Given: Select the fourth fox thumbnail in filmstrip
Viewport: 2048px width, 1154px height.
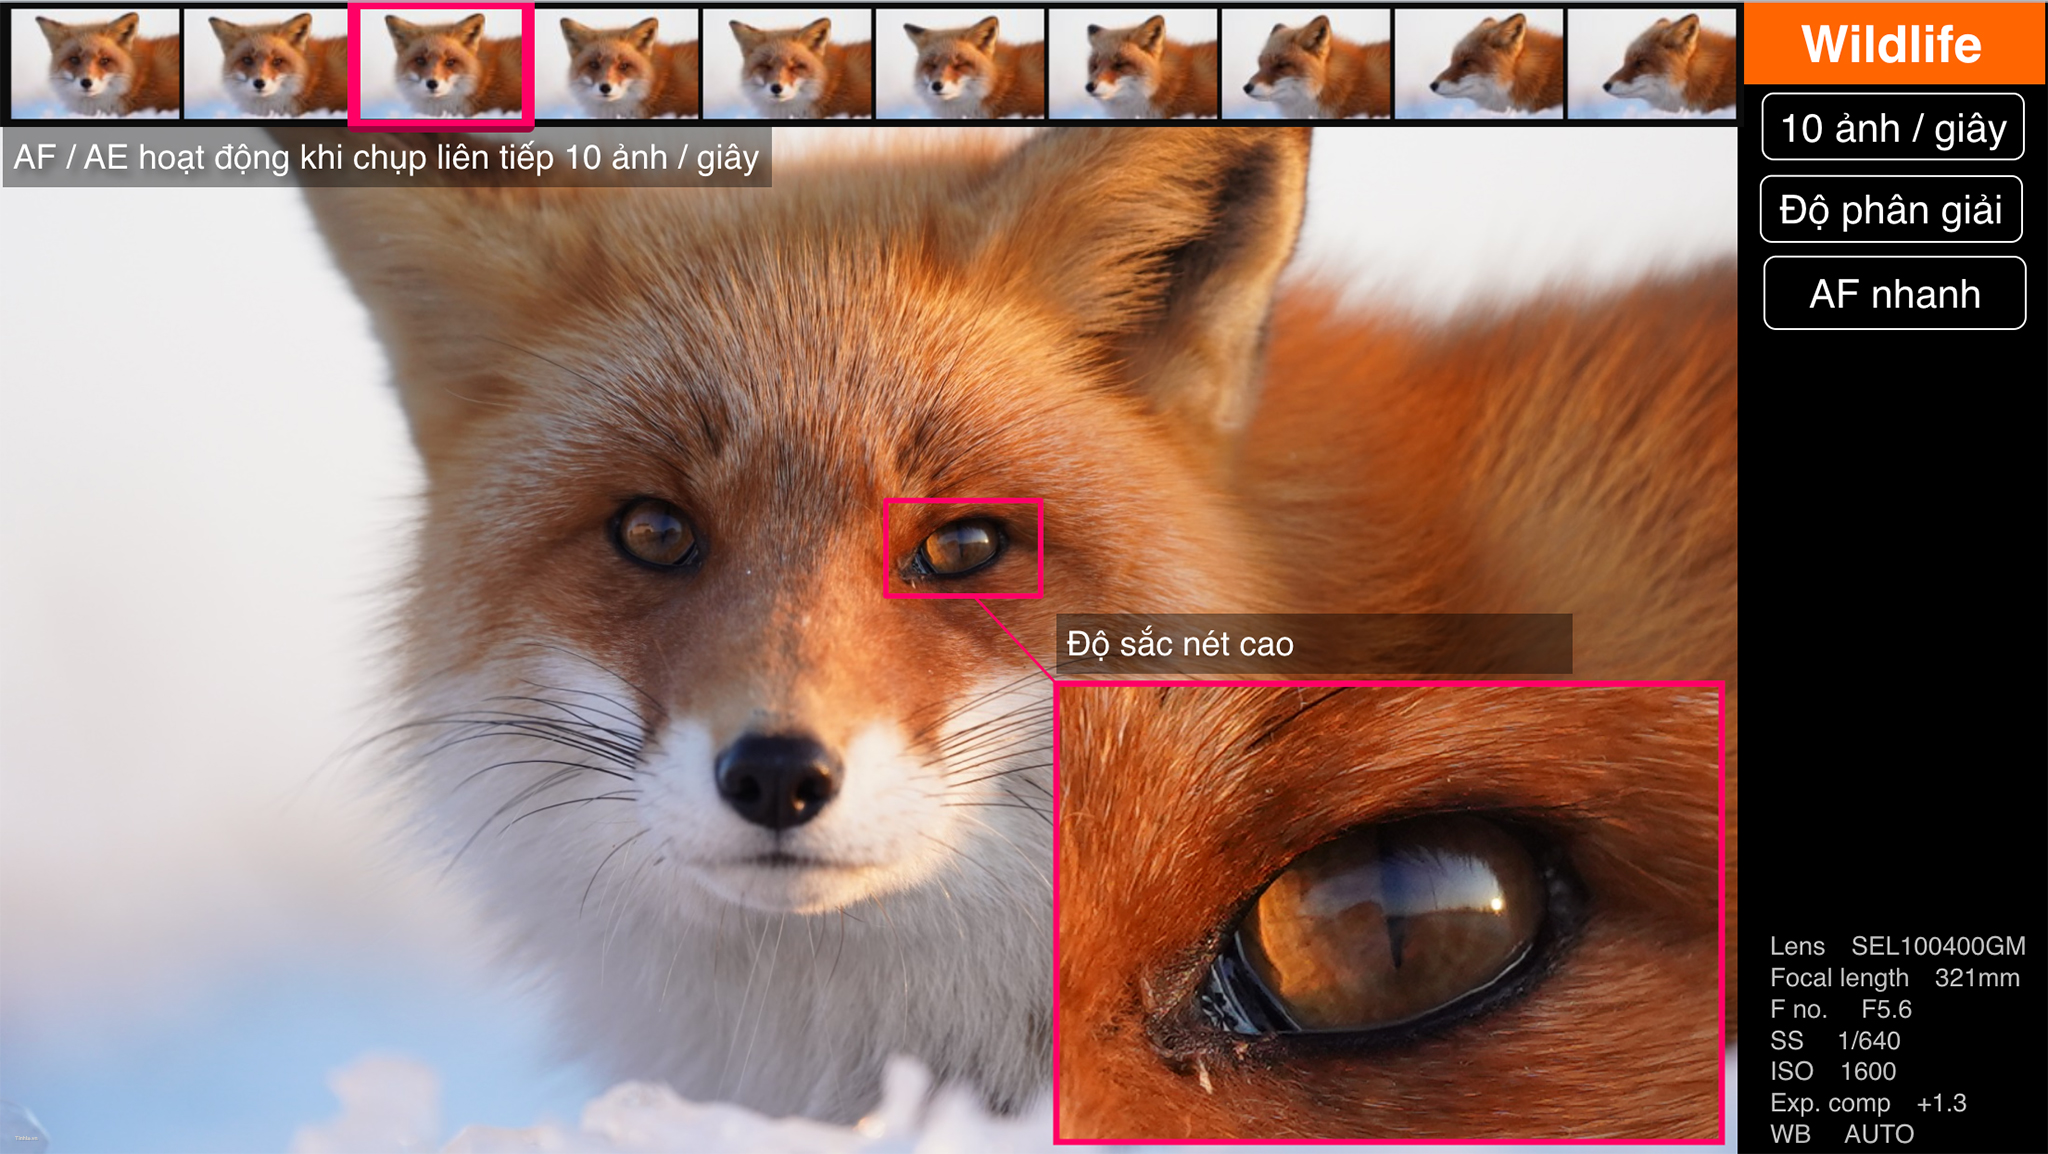Looking at the screenshot, I should [x=617, y=63].
